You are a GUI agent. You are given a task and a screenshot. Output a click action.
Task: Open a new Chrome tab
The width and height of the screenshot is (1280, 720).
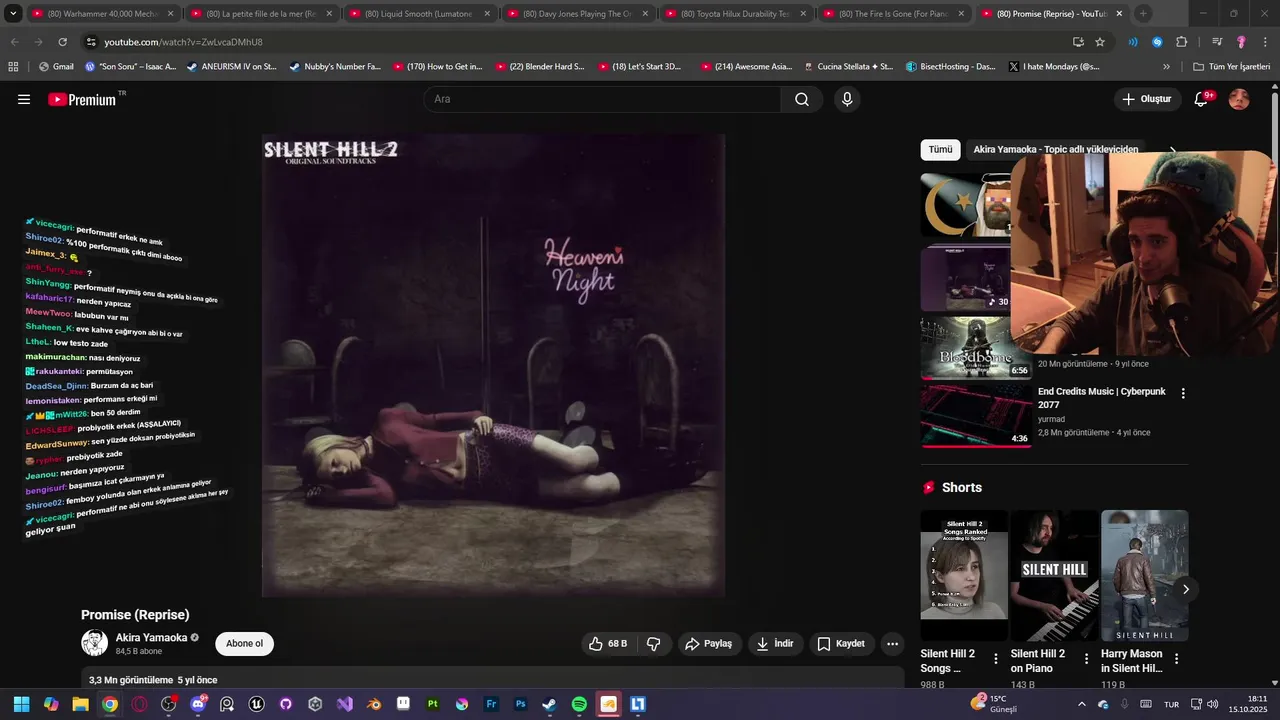coord(1143,14)
